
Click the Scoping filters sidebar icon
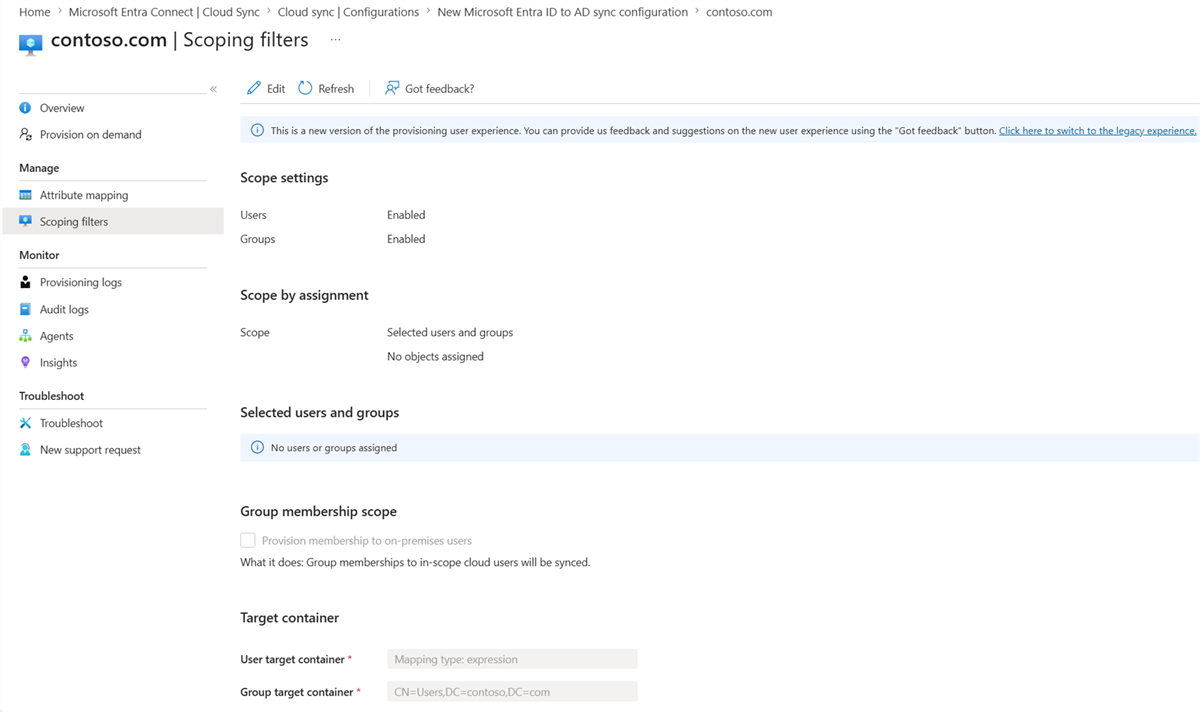pos(26,221)
